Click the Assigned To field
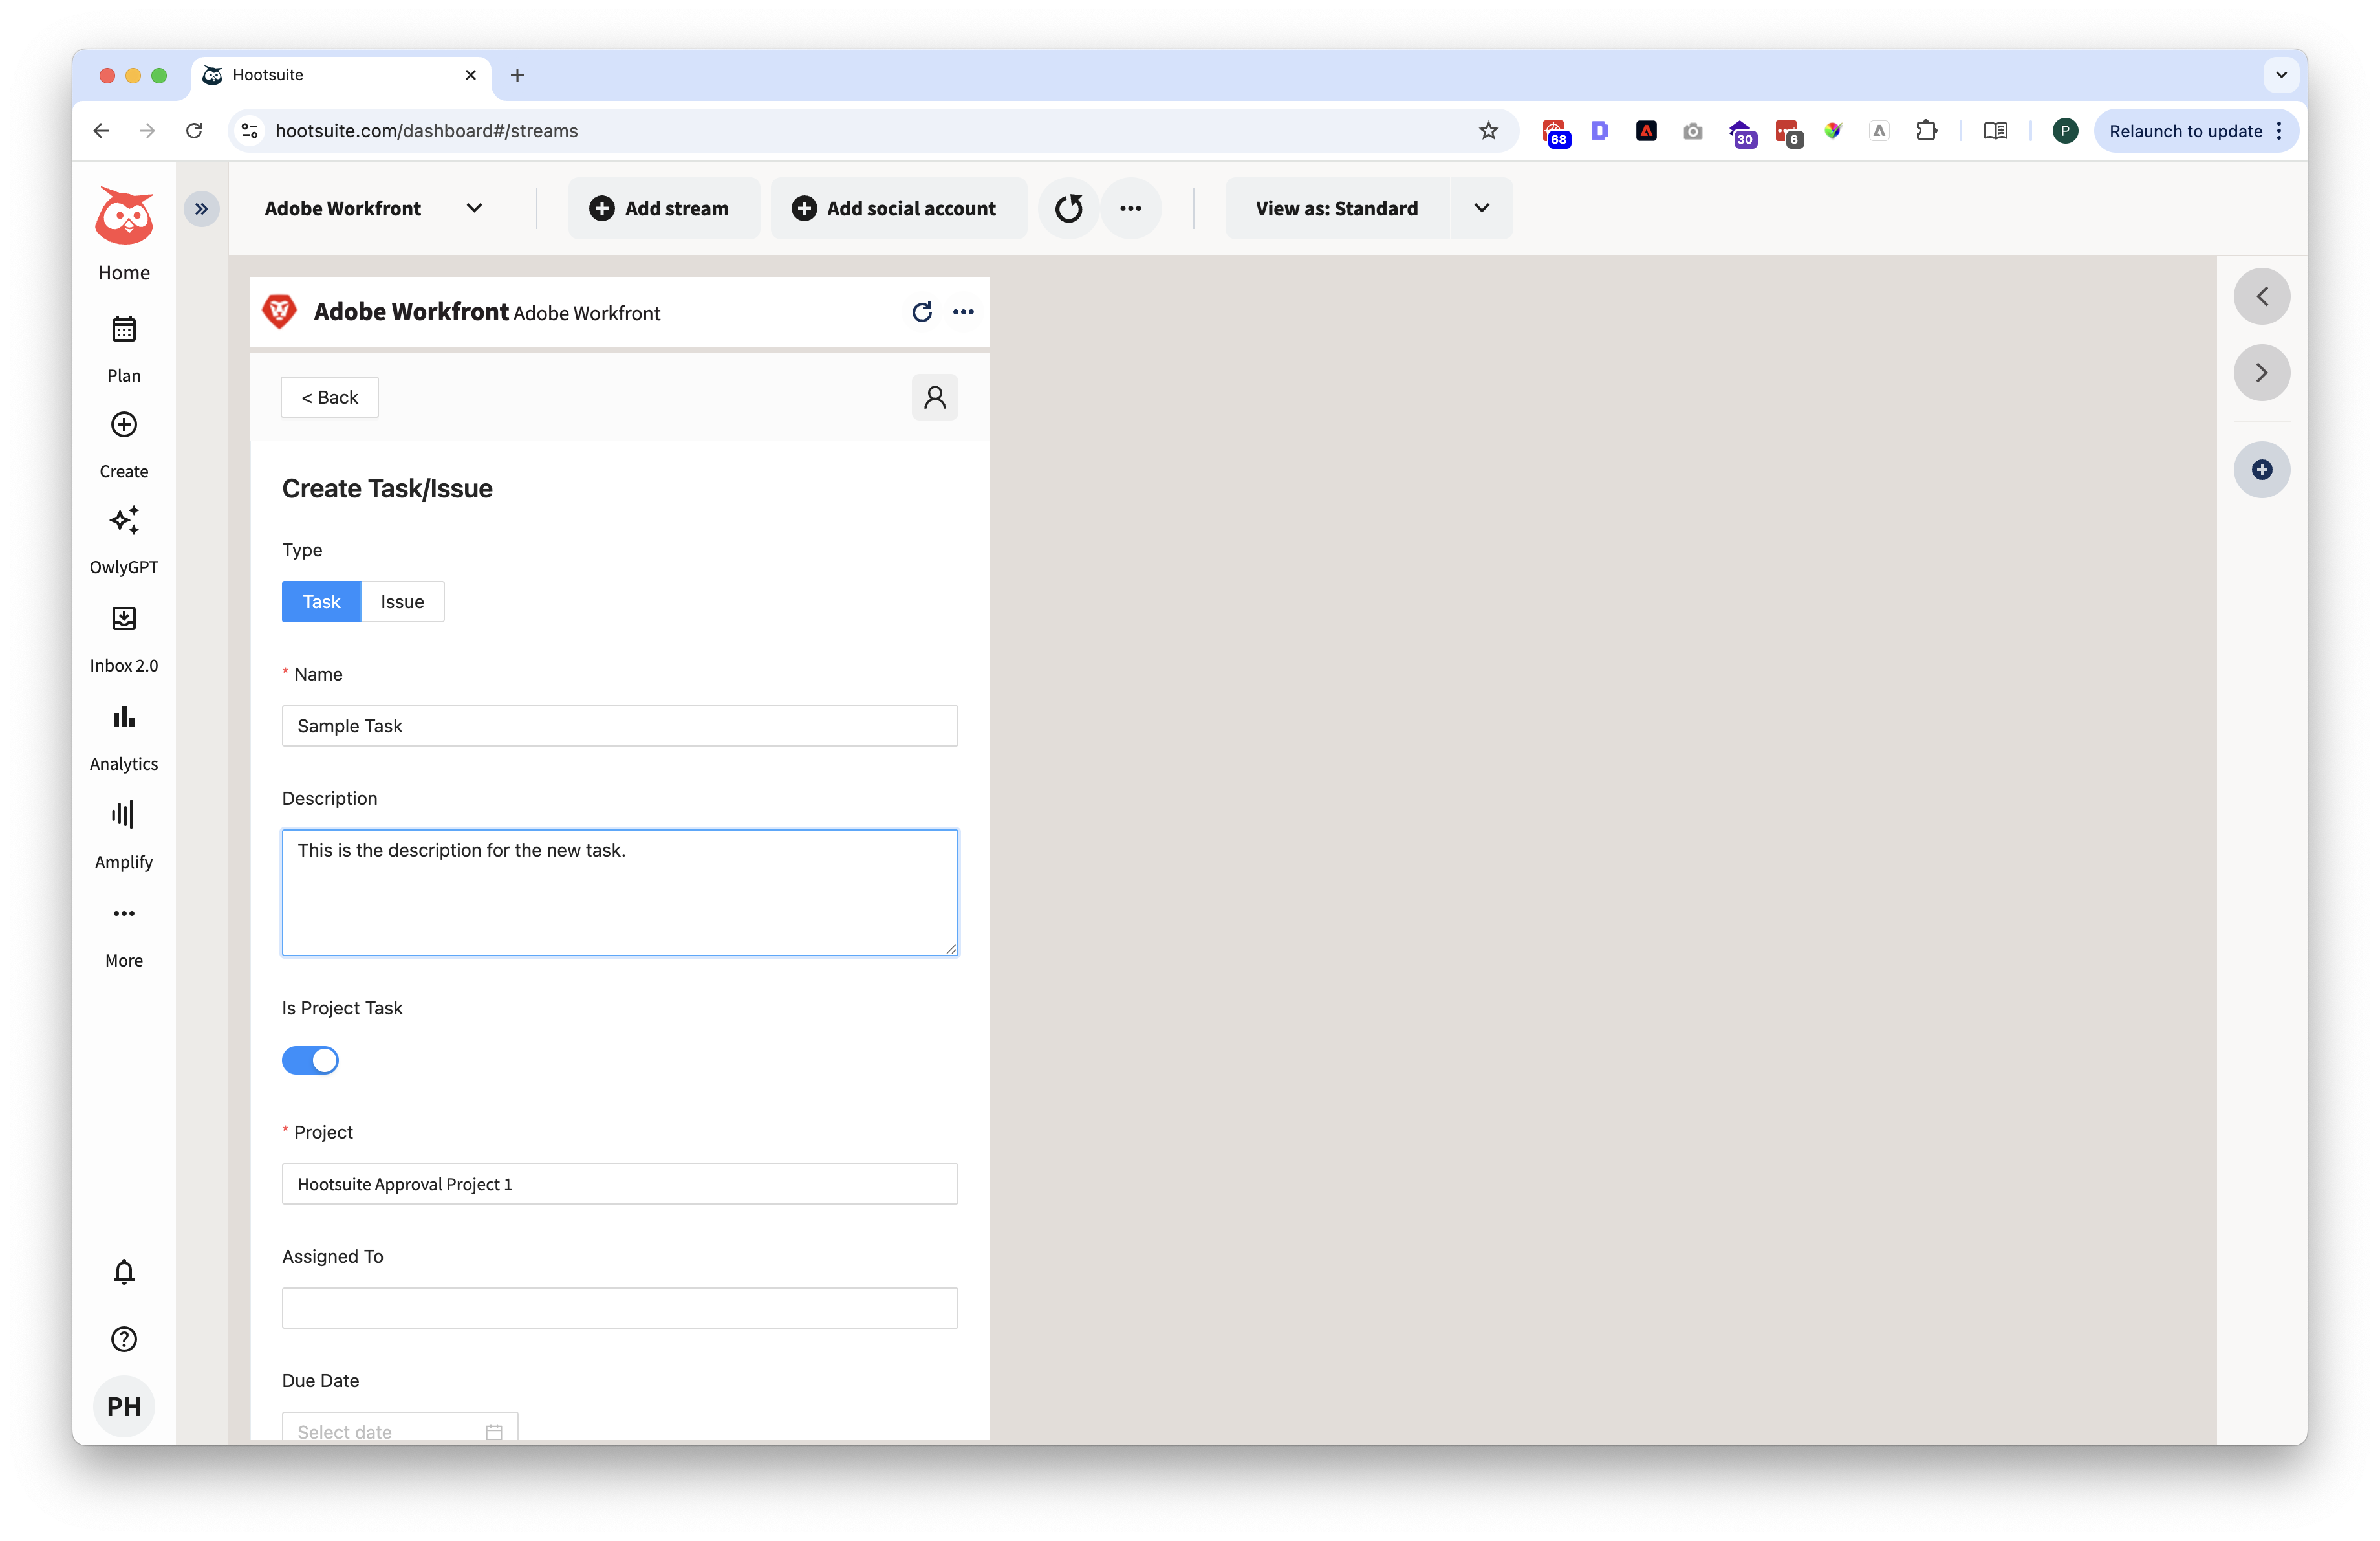Image resolution: width=2380 pixels, height=1541 pixels. point(620,1309)
